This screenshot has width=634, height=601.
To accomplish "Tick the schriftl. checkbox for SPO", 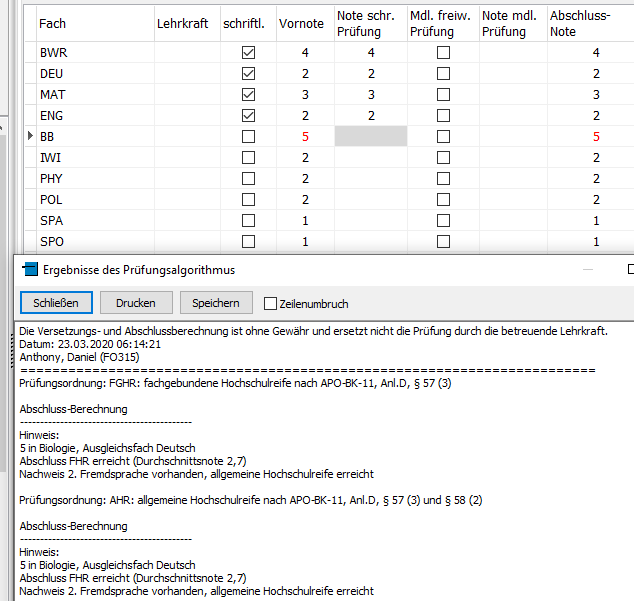I will point(248,242).
